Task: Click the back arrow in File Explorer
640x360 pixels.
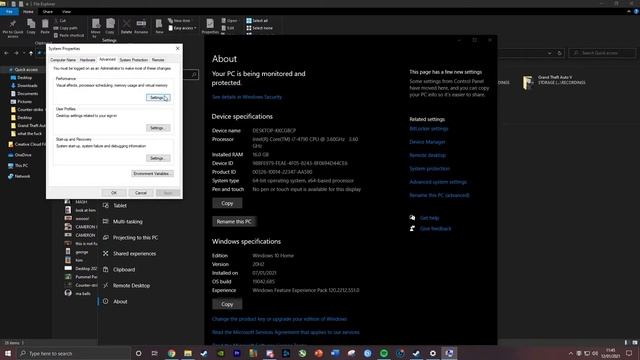Action: (7, 53)
